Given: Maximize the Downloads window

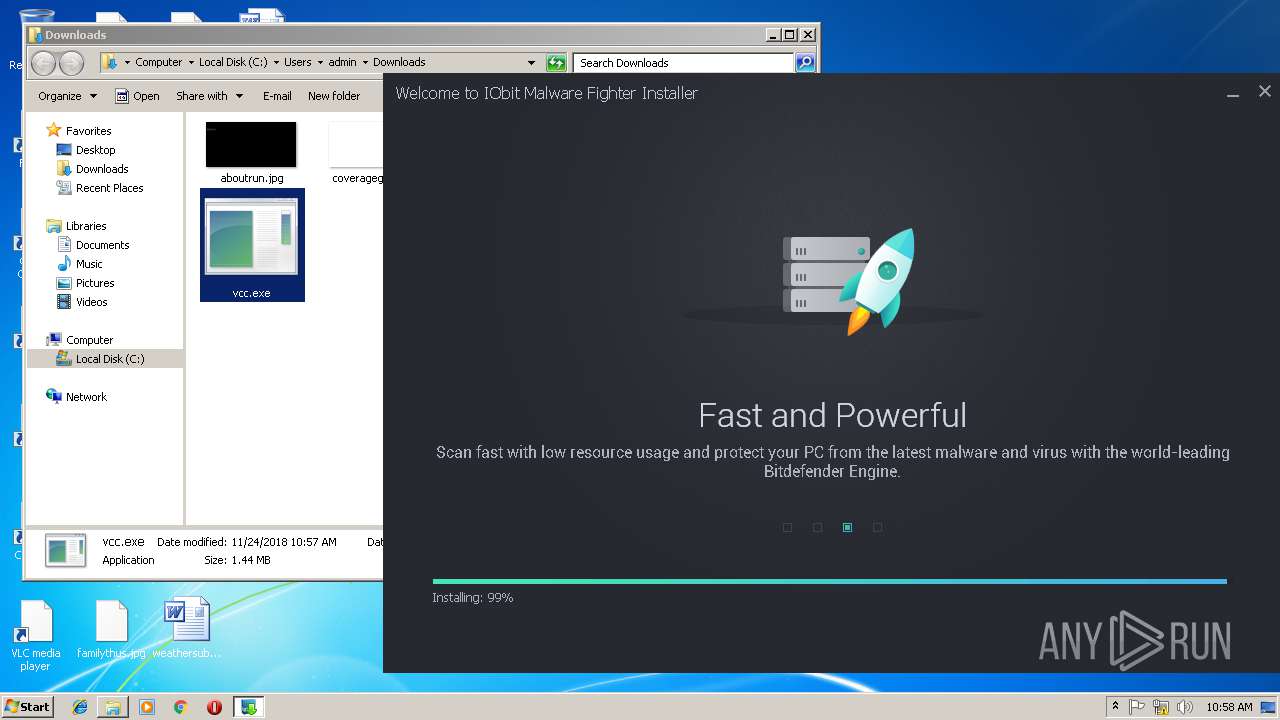Looking at the screenshot, I should [x=789, y=35].
